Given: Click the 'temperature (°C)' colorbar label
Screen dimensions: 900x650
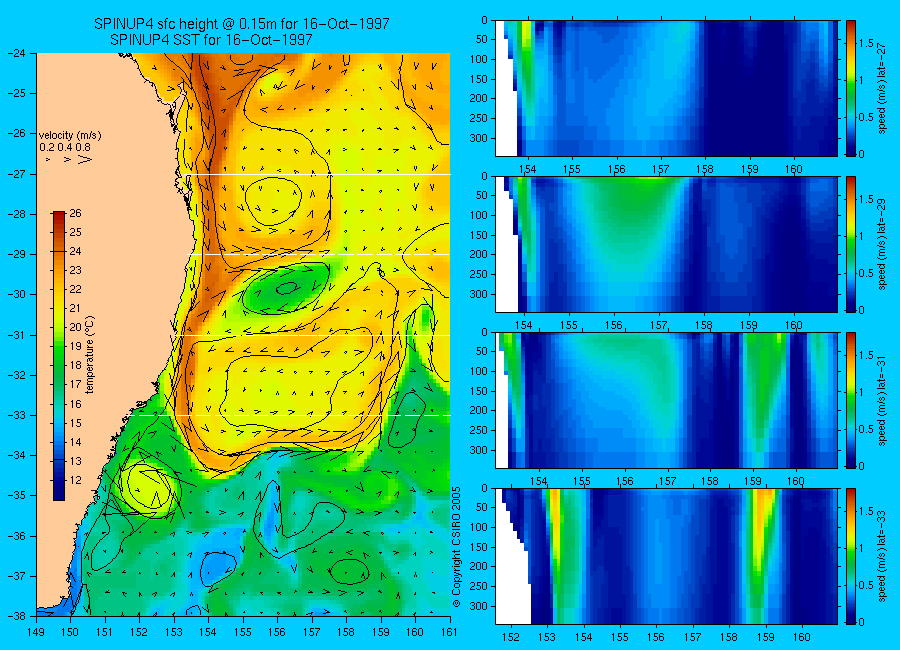Looking at the screenshot, I should [90, 355].
